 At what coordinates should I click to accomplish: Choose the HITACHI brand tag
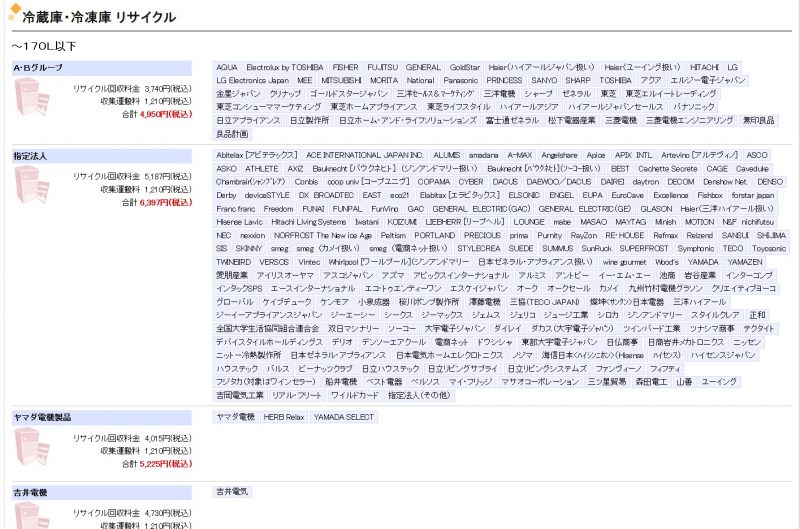704,67
